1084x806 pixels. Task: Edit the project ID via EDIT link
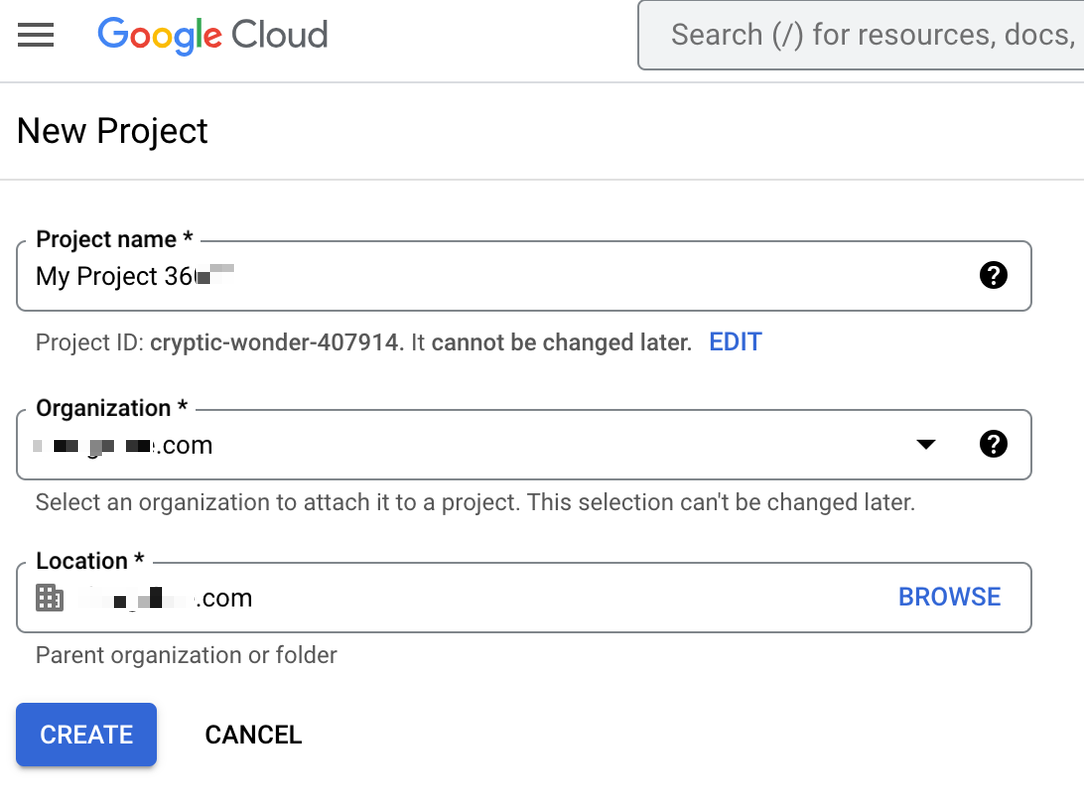735,342
